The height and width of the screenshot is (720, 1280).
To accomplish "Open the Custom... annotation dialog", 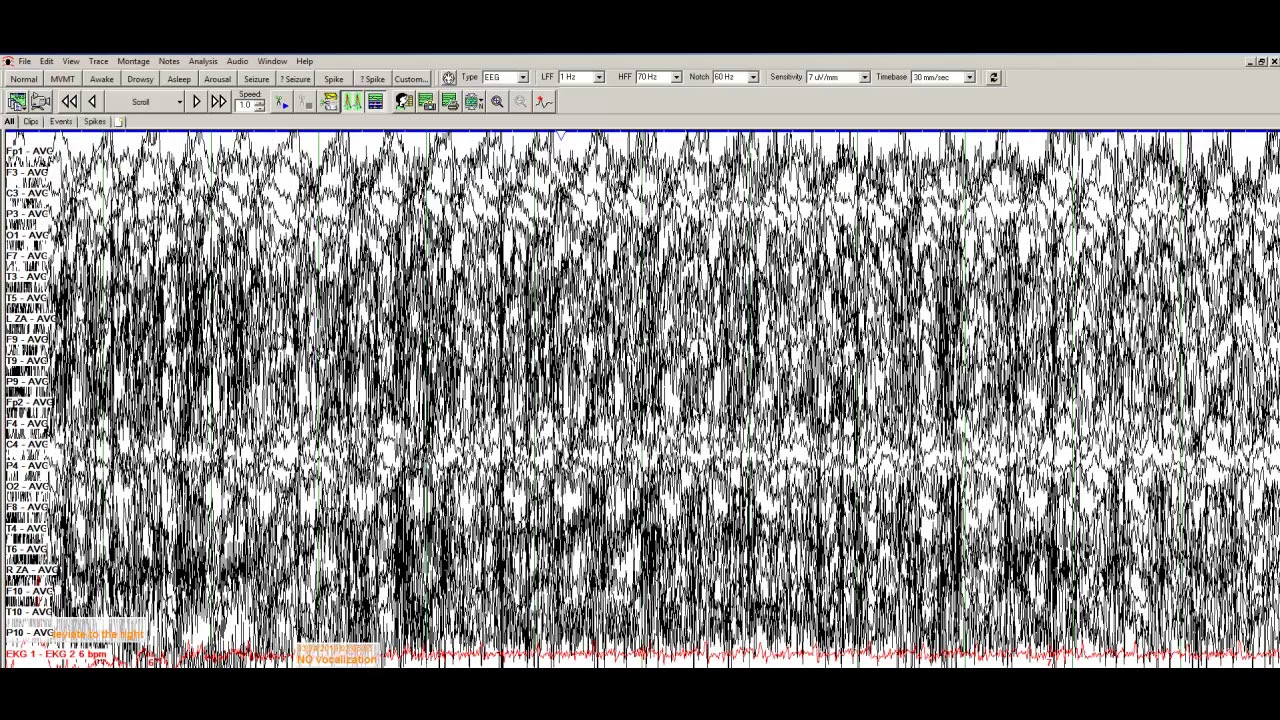I will point(410,79).
